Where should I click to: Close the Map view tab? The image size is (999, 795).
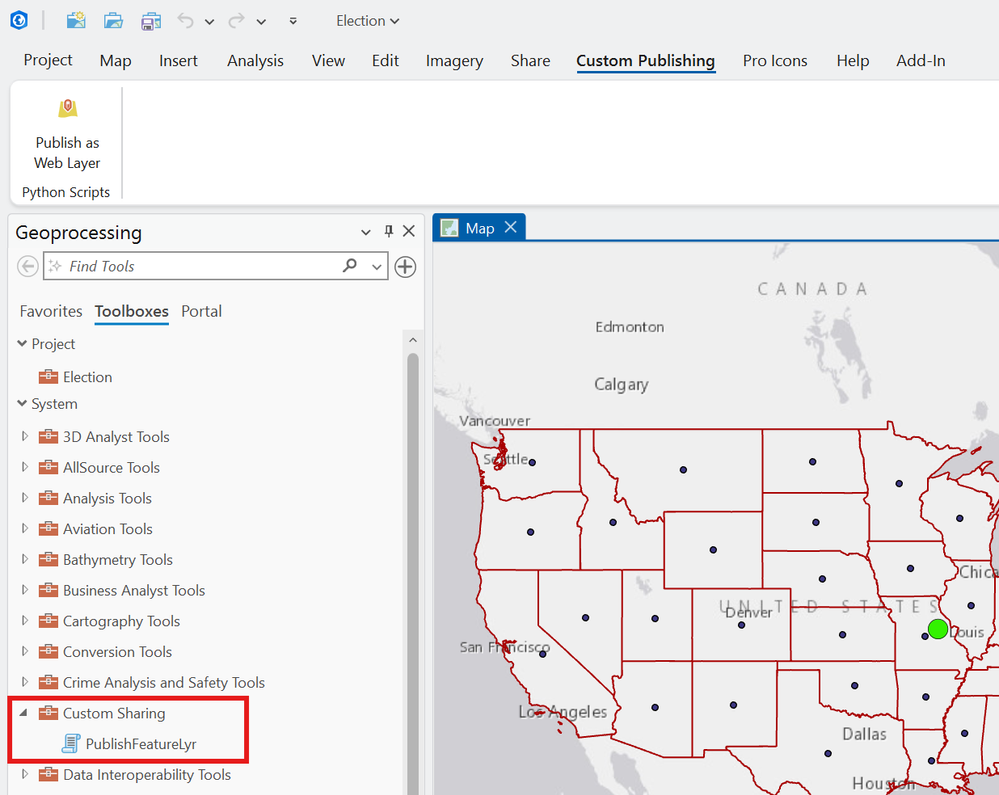click(x=511, y=227)
